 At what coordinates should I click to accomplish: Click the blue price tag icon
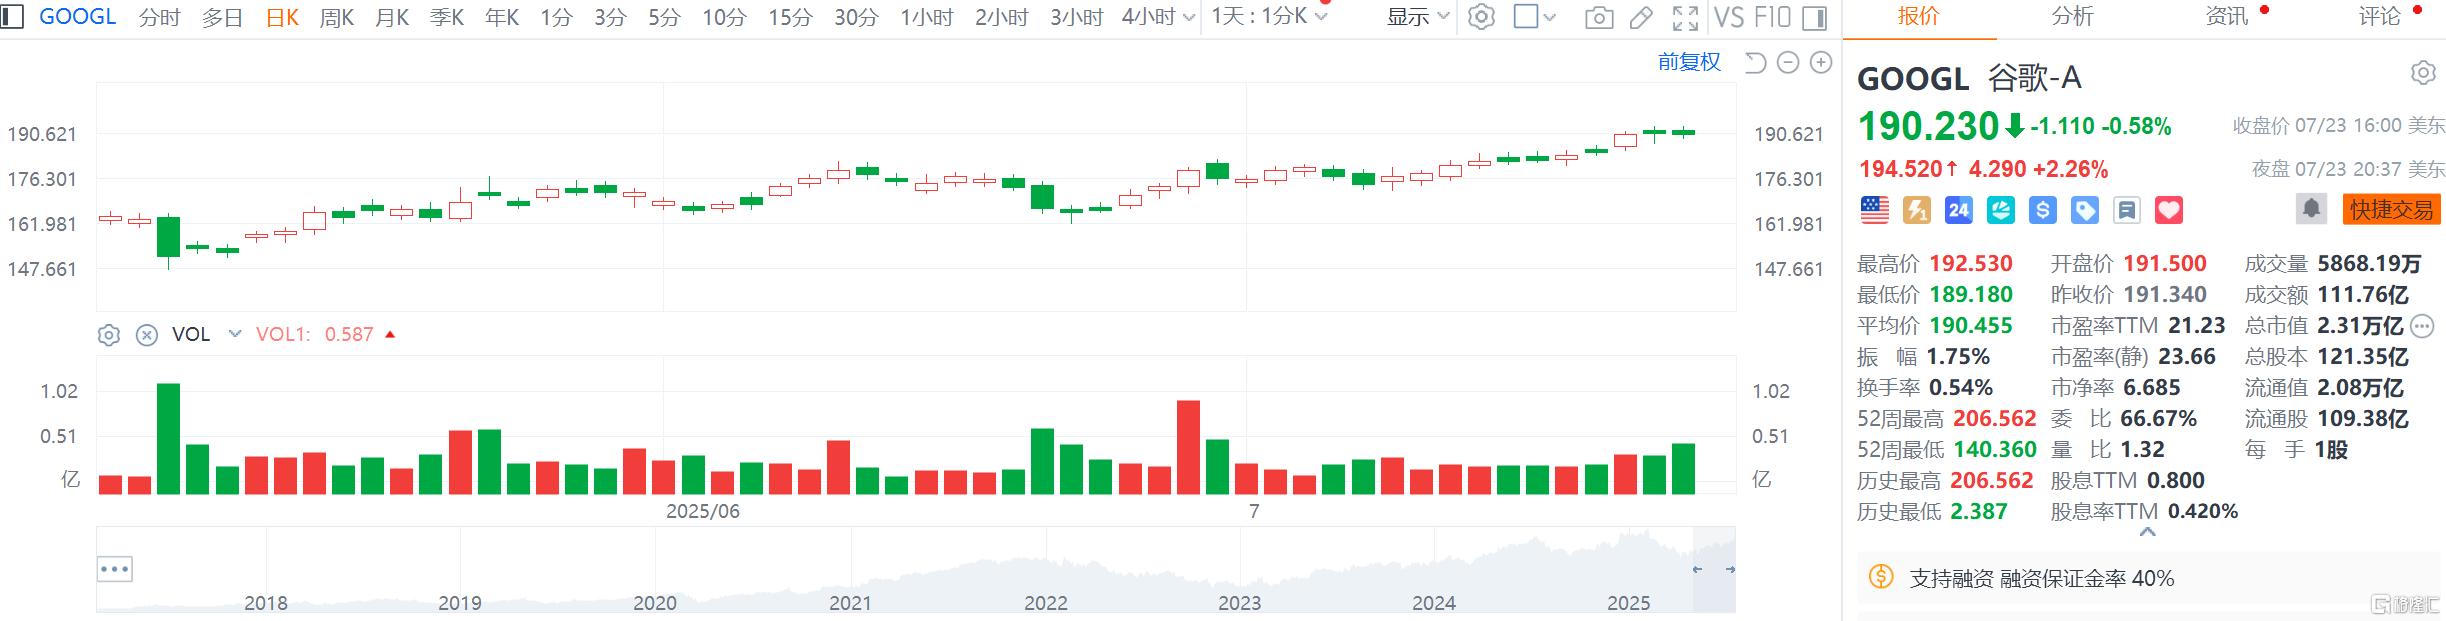[x=2084, y=210]
